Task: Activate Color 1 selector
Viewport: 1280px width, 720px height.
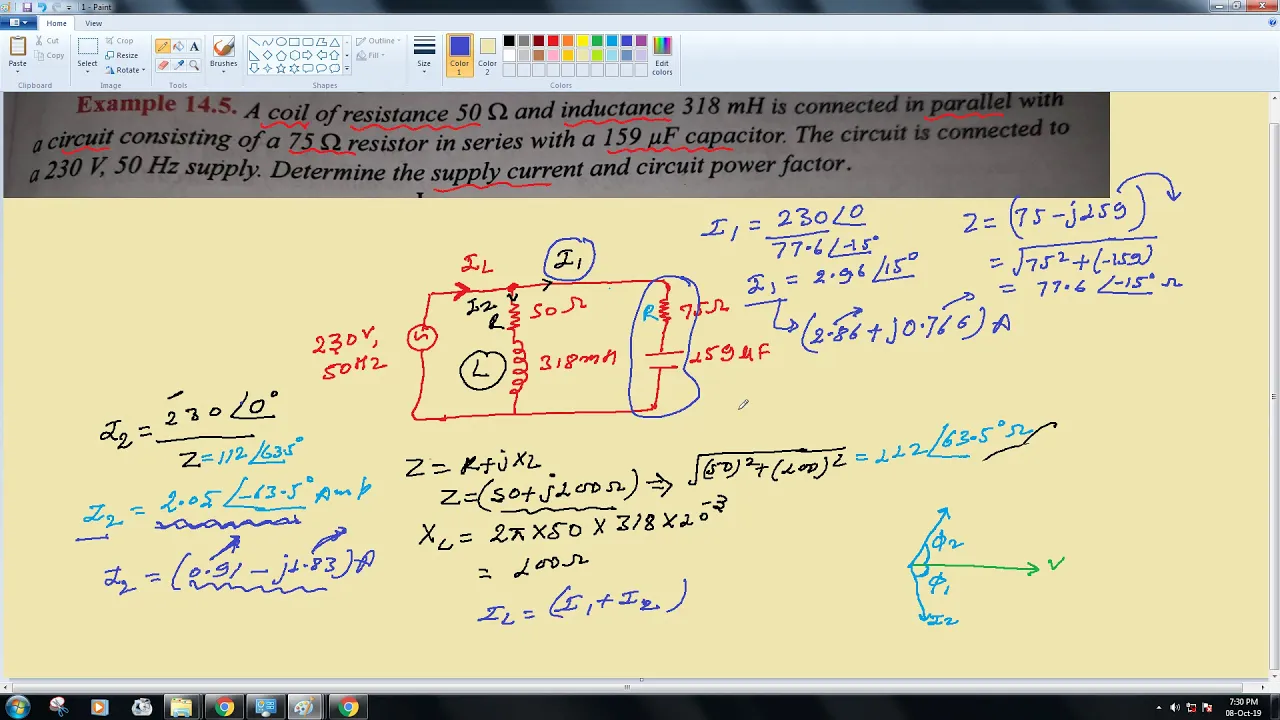Action: 459,56
